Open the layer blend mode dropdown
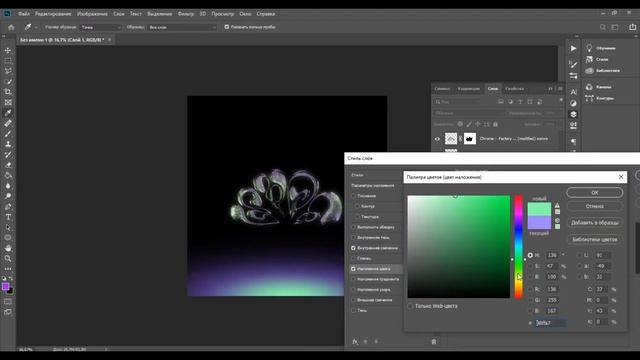Image resolution: width=640 pixels, height=360 pixels. click(469, 113)
